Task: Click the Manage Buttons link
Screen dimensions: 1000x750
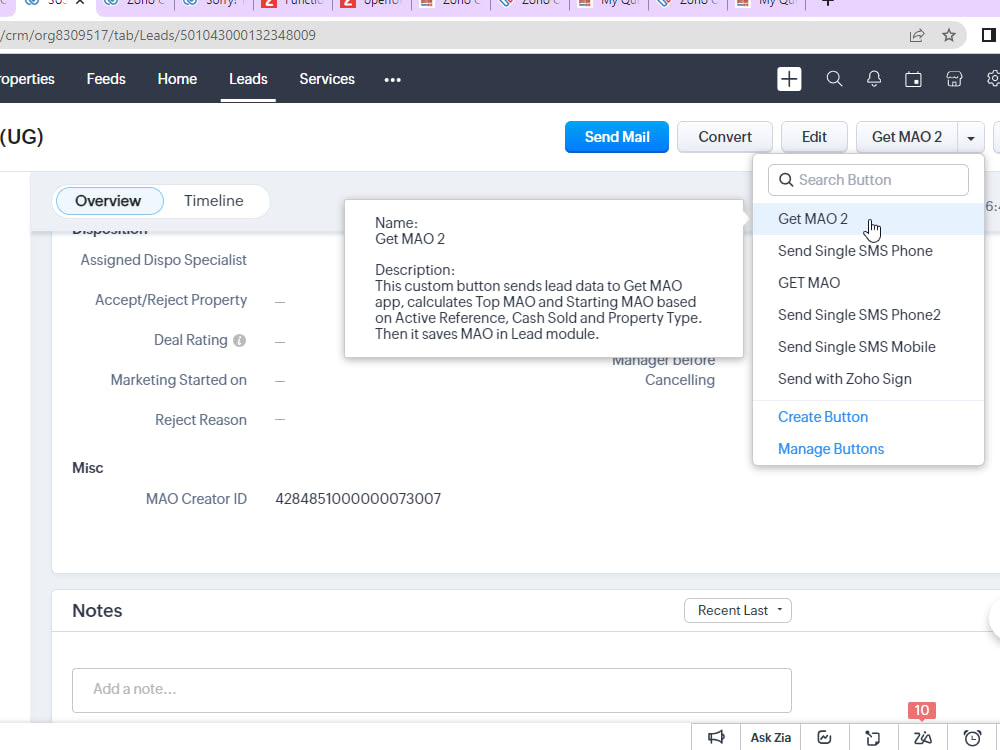Action: point(831,449)
